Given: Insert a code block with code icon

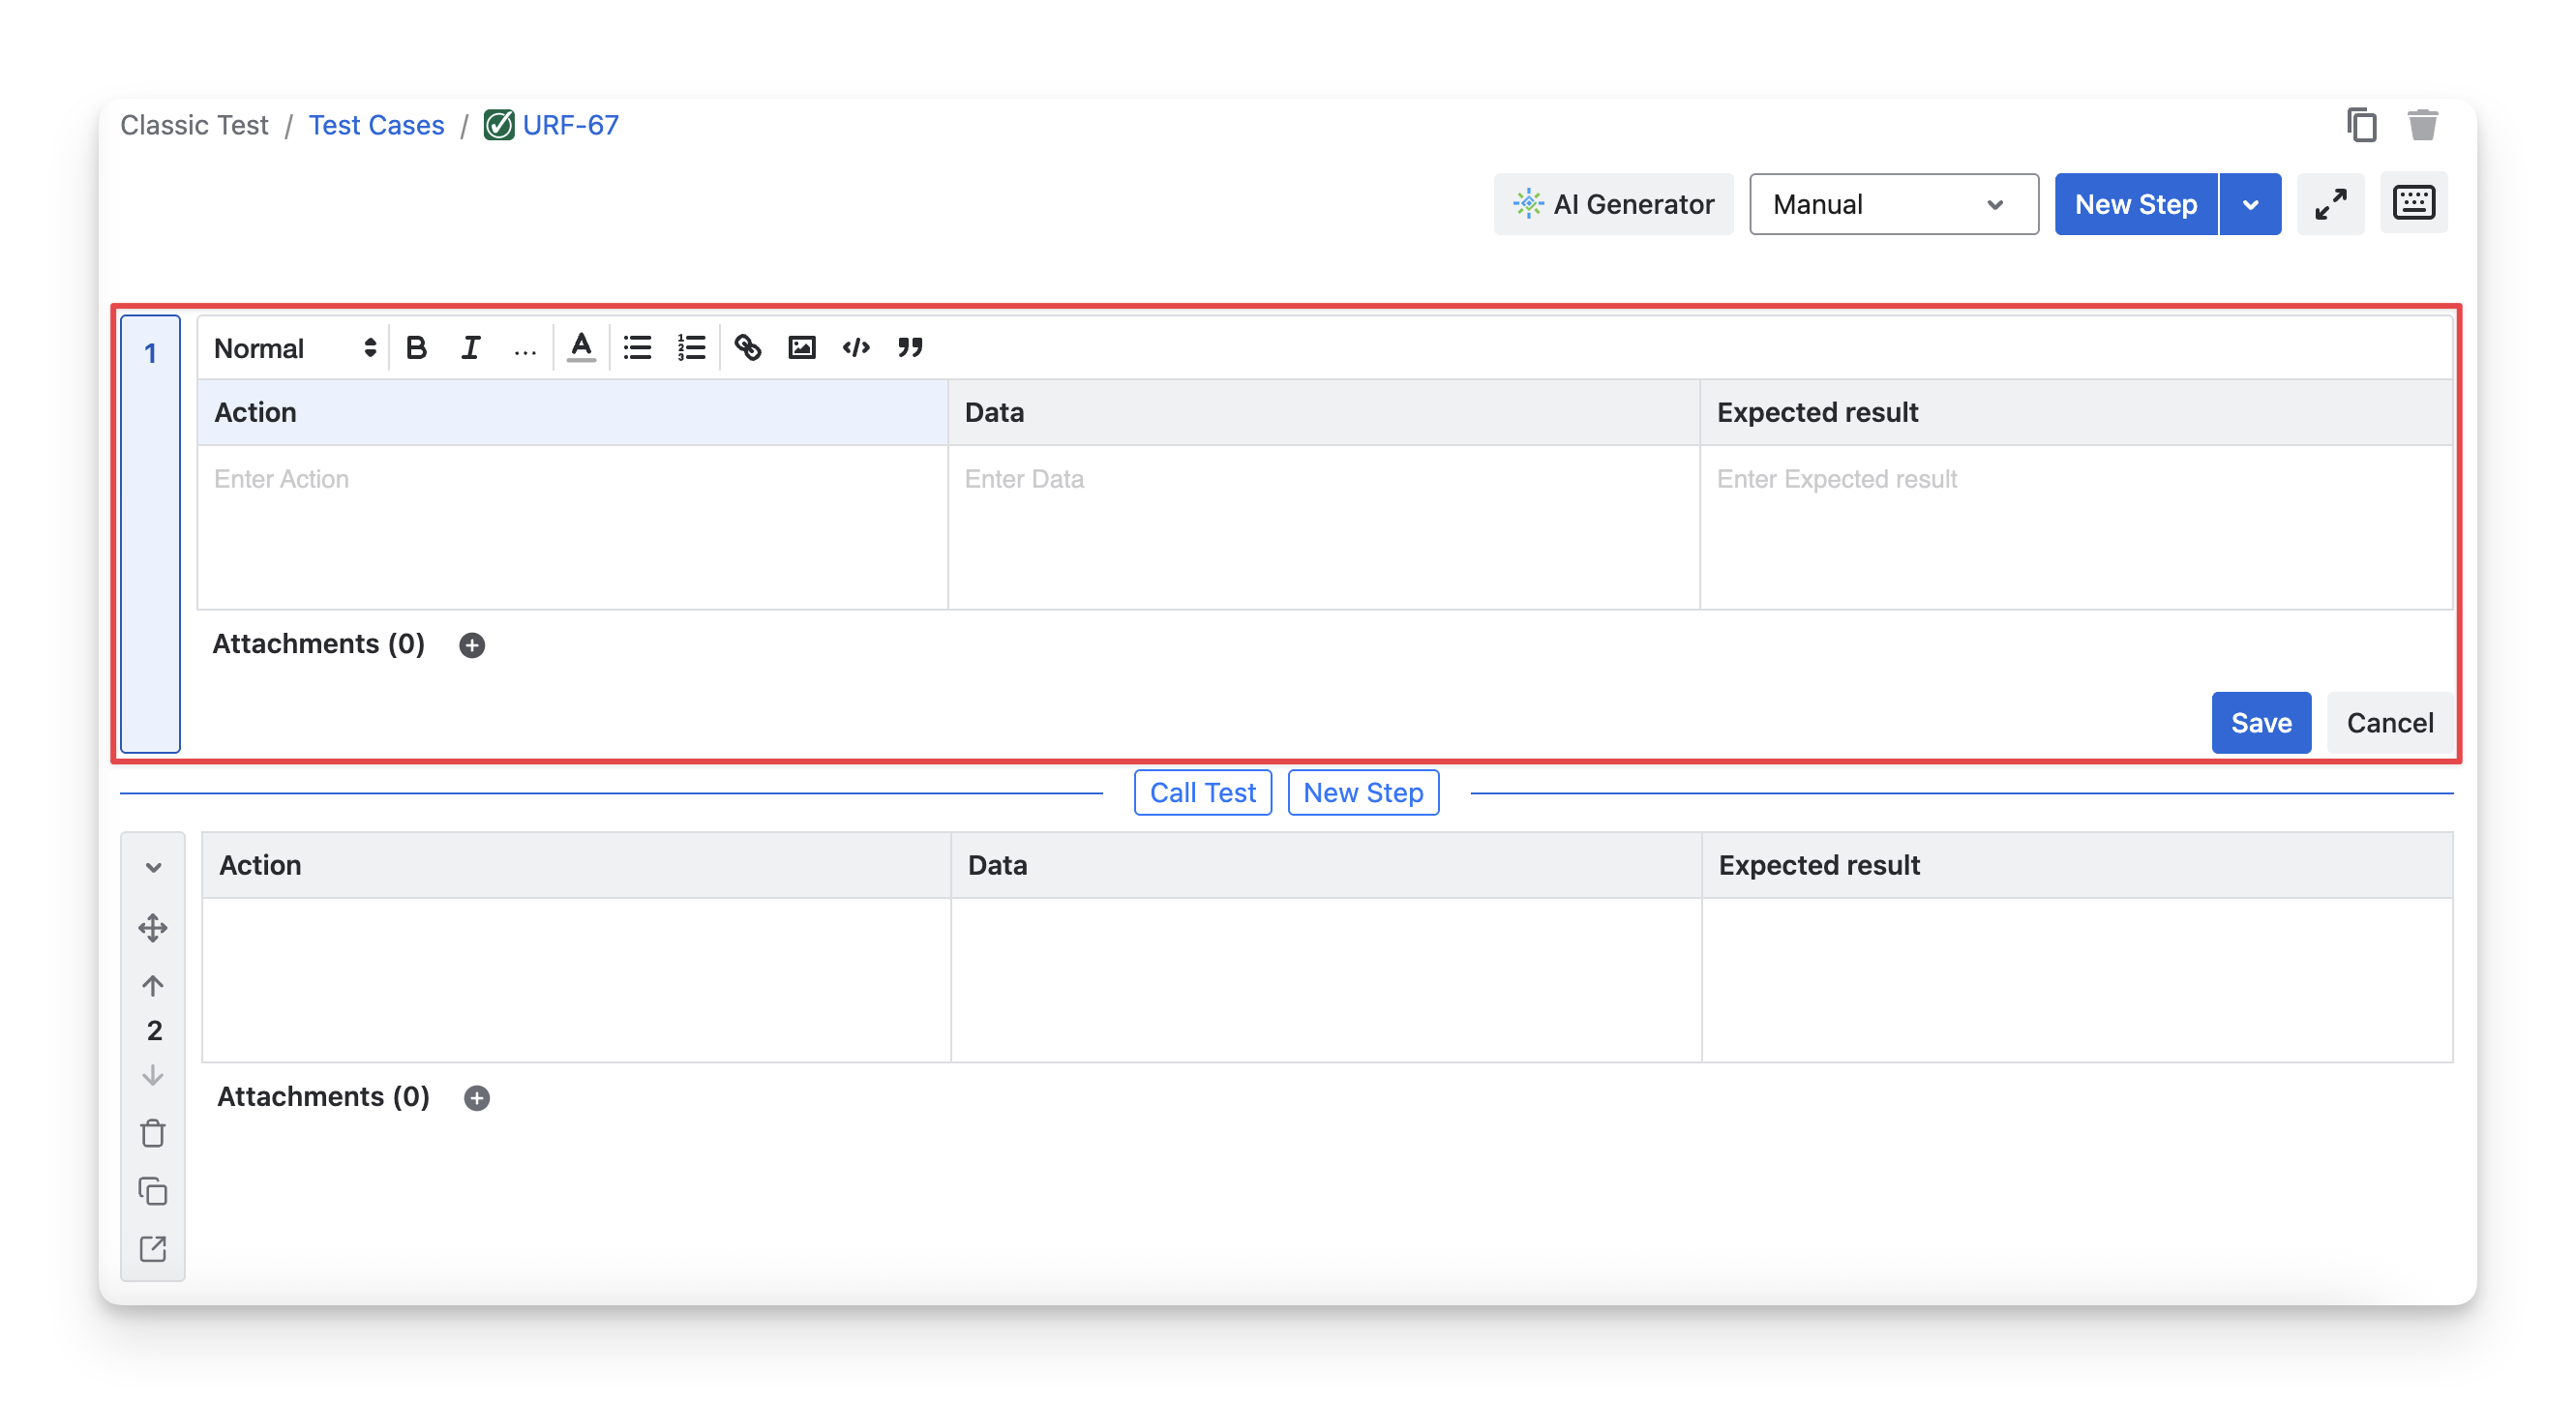Looking at the screenshot, I should 856,347.
